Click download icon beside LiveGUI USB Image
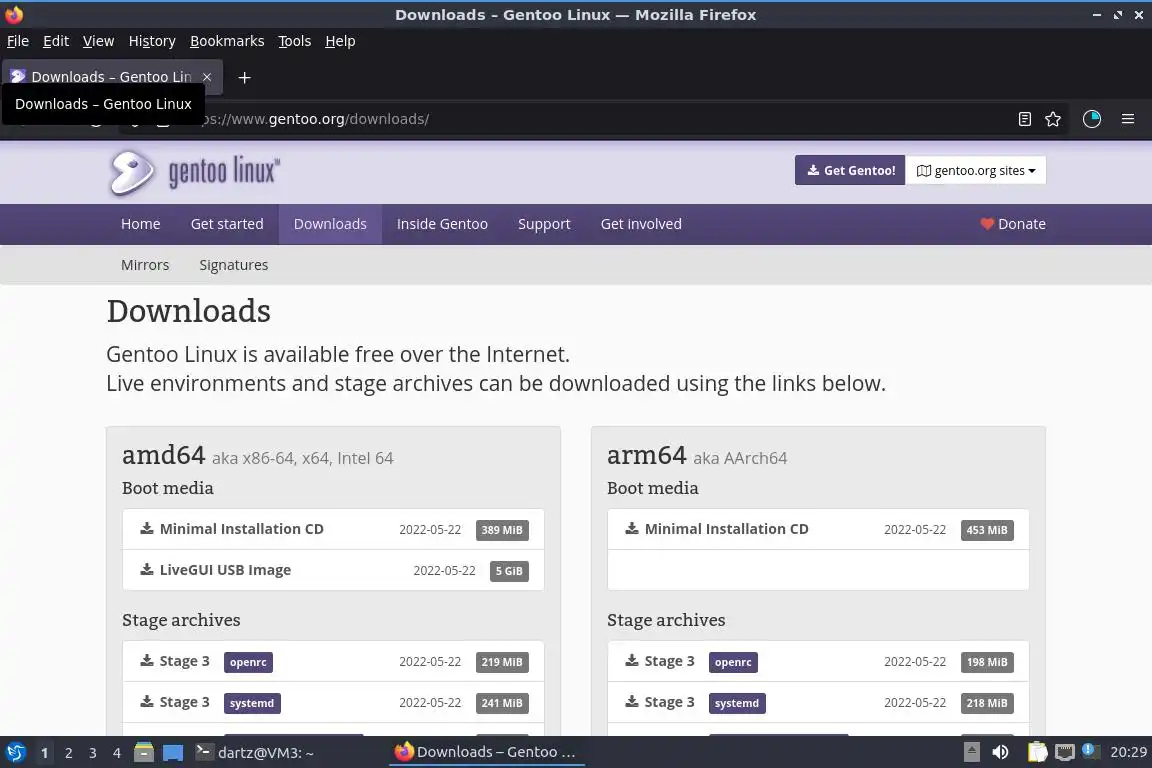 pos(147,570)
